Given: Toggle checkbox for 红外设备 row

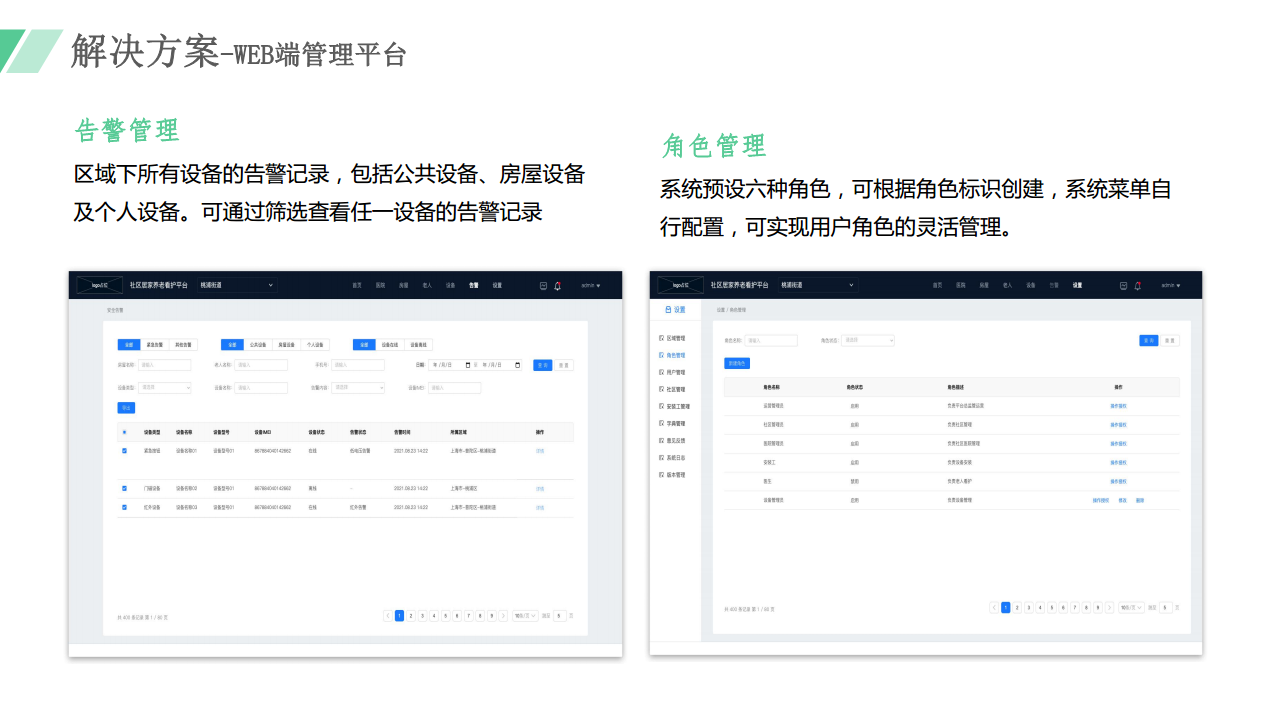Looking at the screenshot, I should coord(124,507).
